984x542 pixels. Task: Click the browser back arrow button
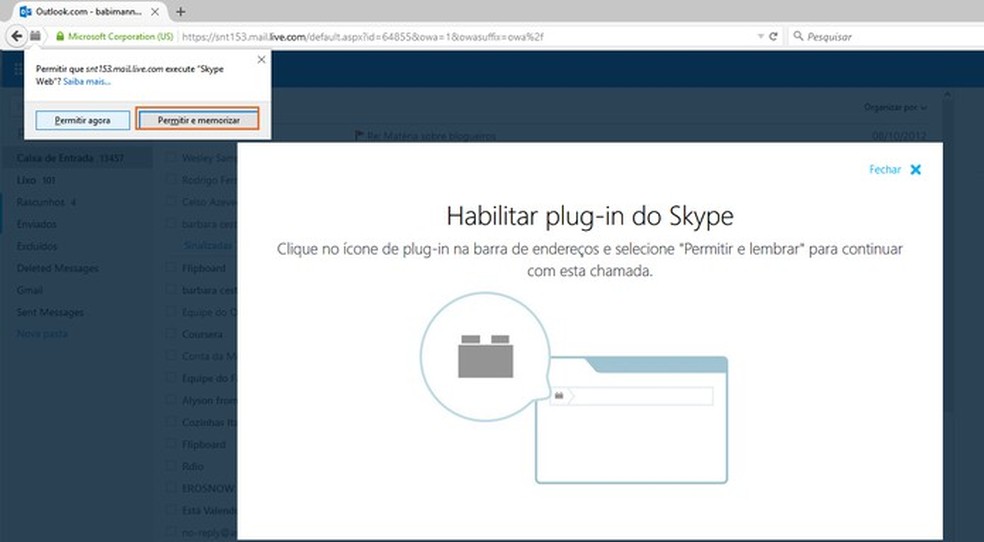pyautogui.click(x=16, y=36)
